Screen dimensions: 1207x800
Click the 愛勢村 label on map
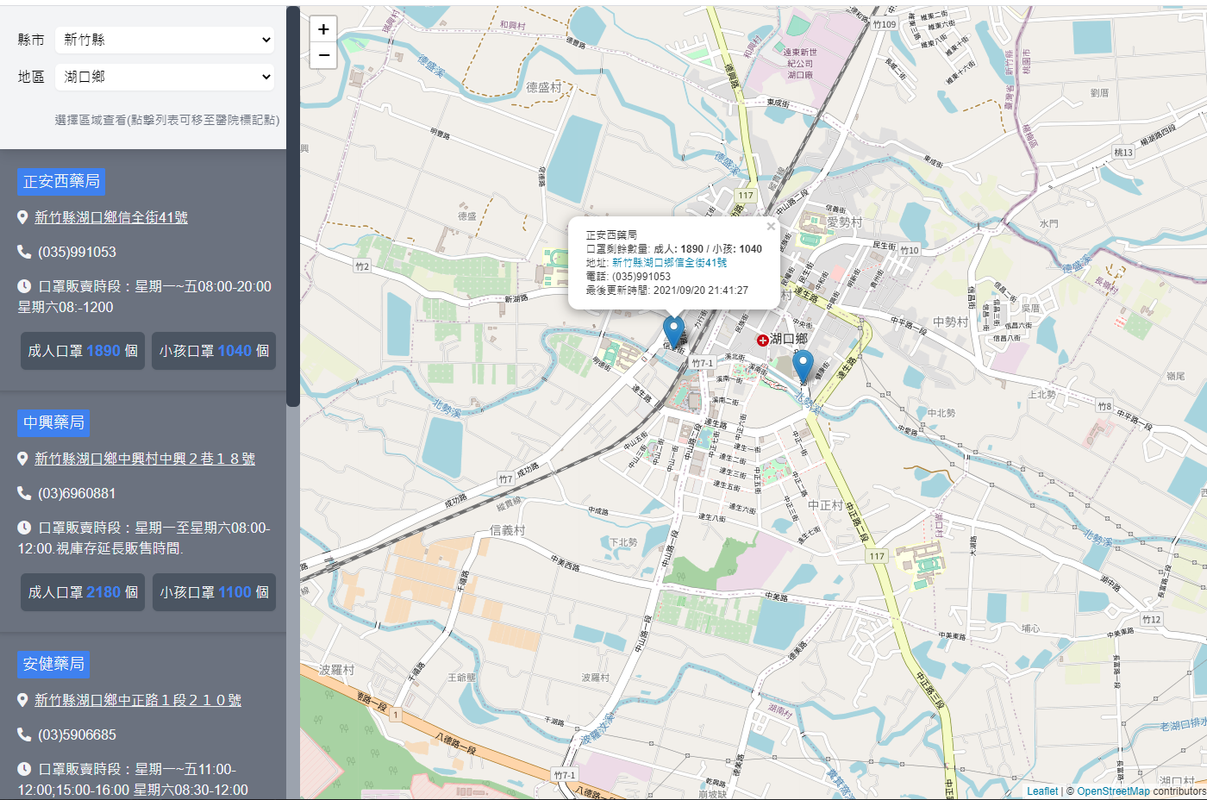843,222
